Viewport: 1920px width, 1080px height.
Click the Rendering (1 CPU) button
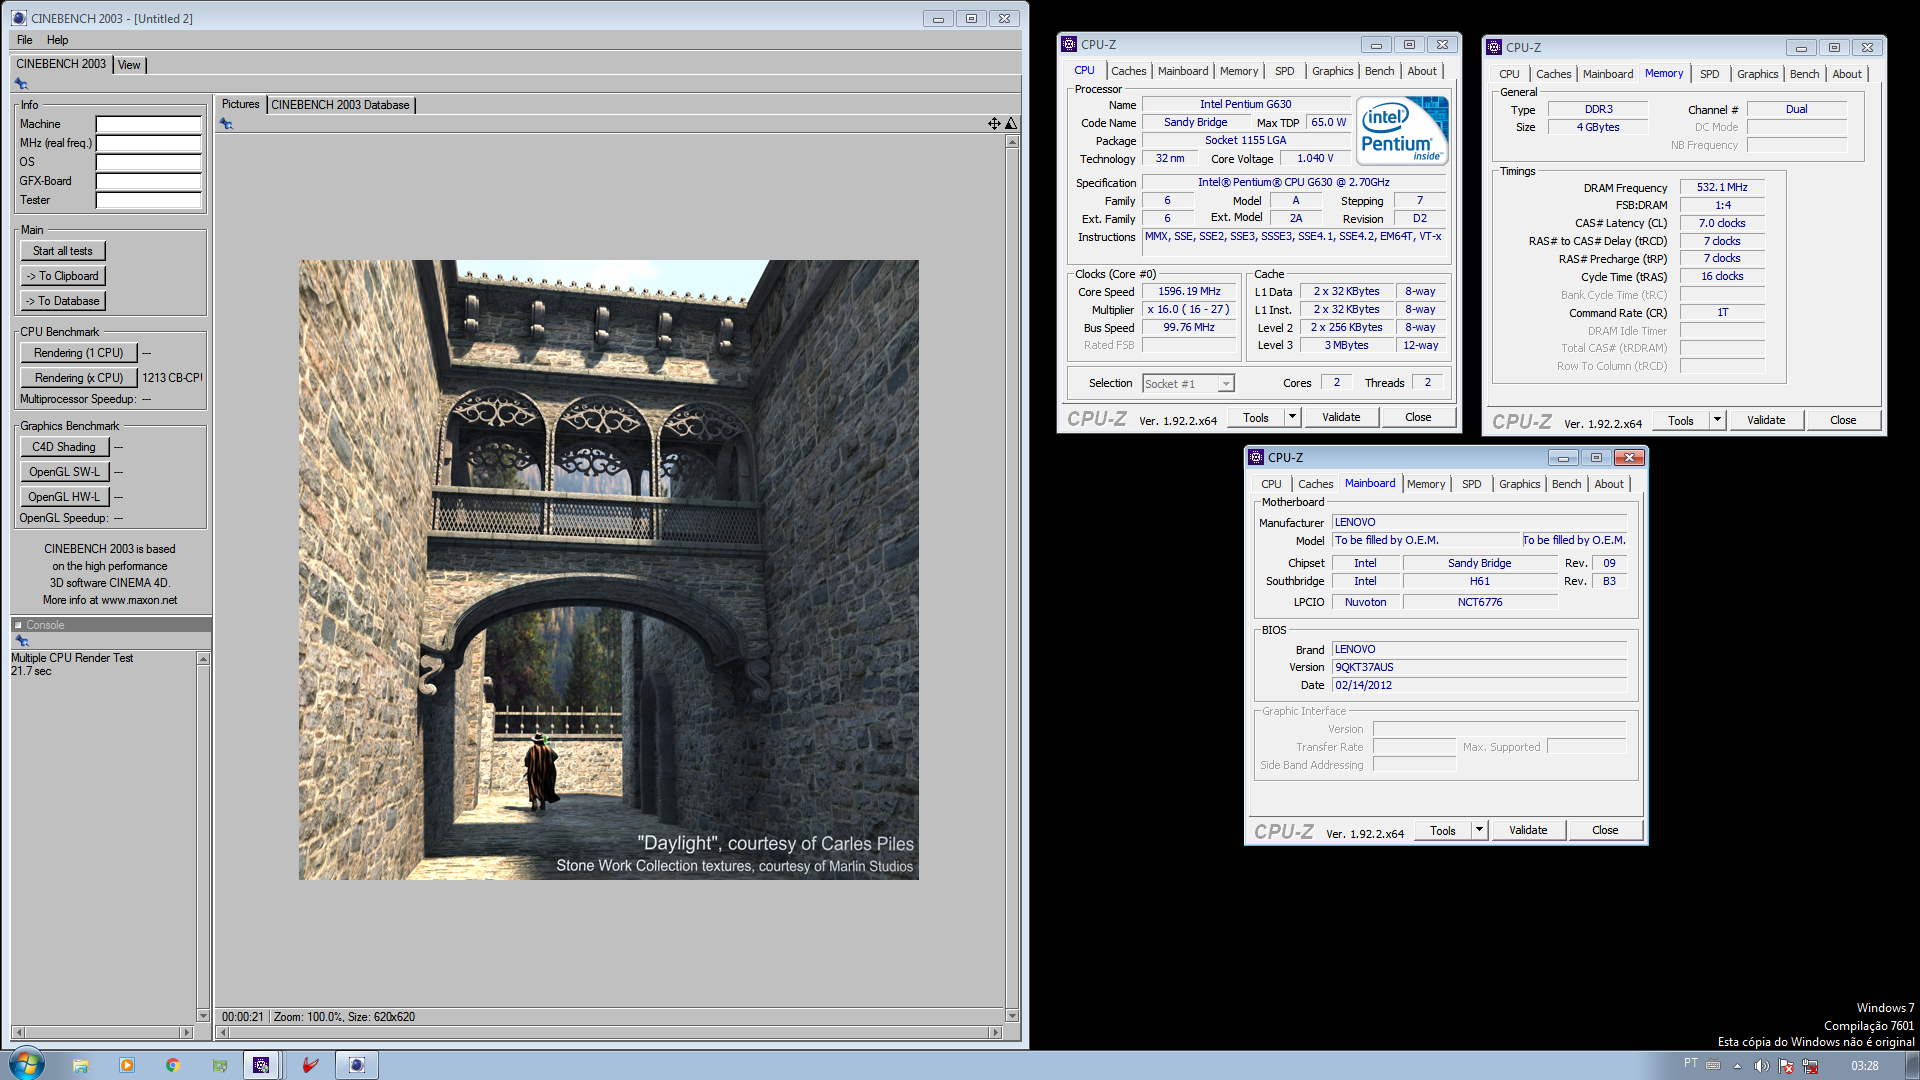coord(78,353)
